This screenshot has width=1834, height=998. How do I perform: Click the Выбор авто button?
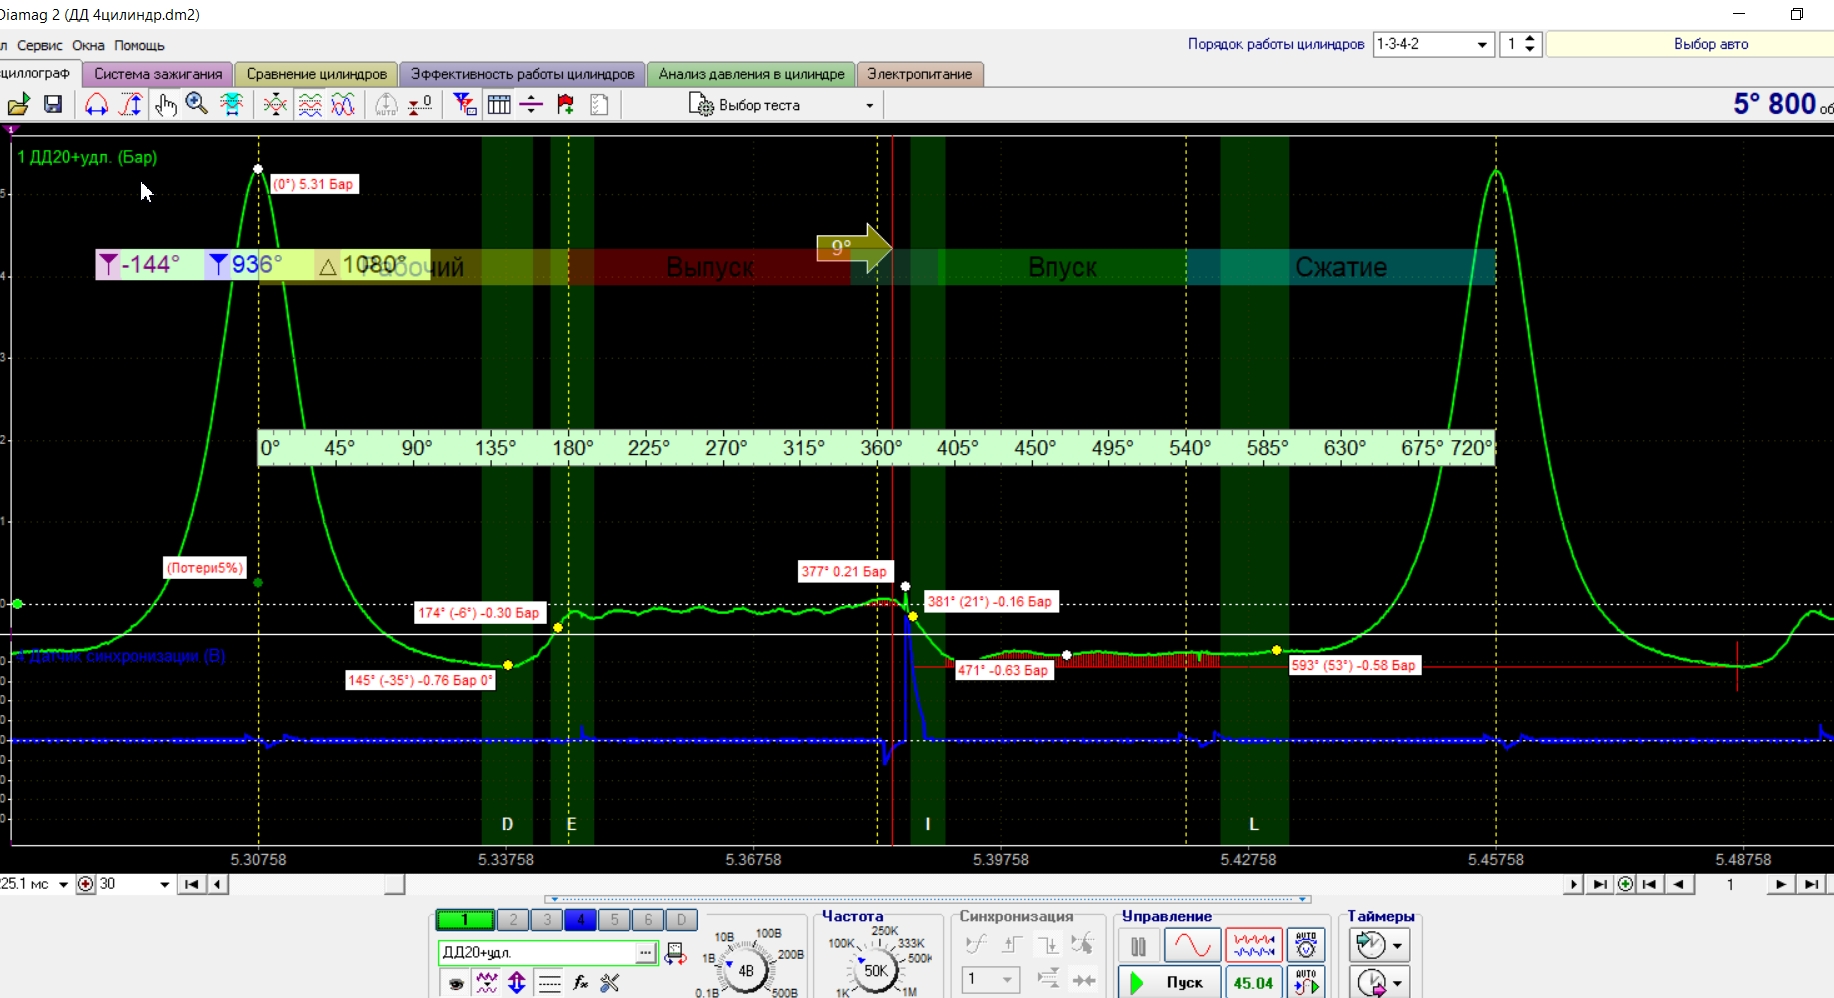pyautogui.click(x=1710, y=44)
